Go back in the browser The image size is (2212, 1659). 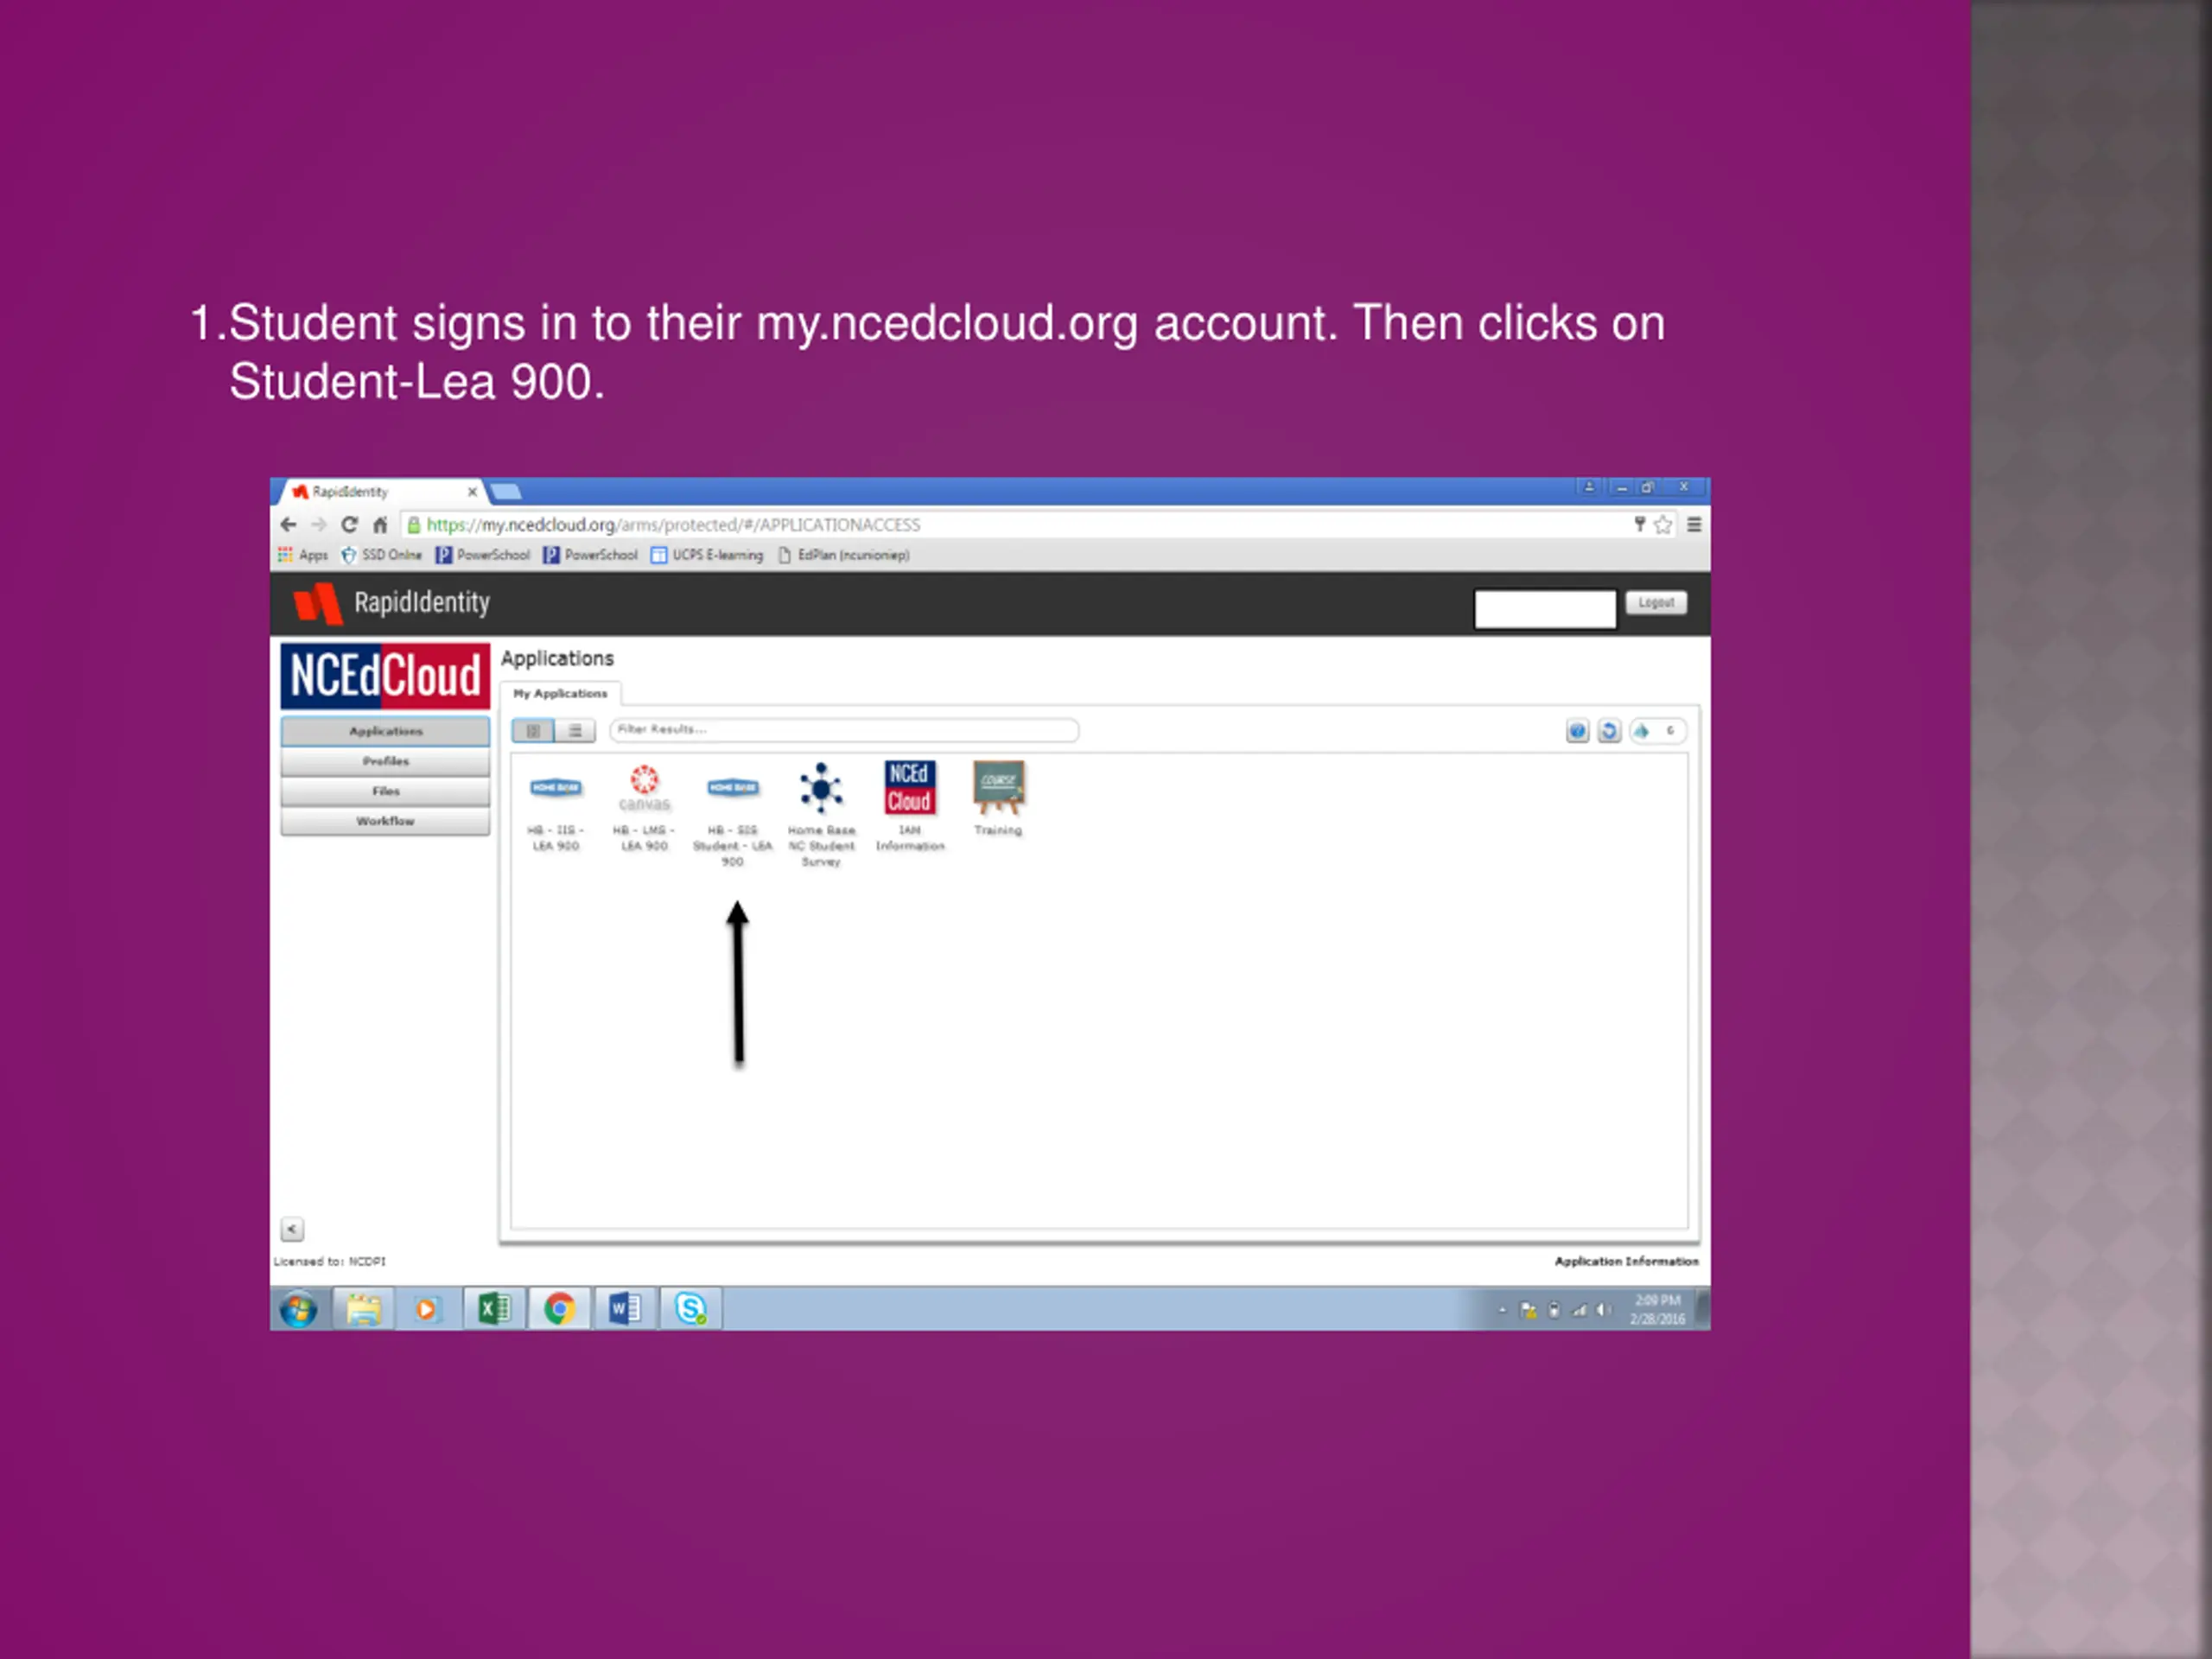click(x=289, y=524)
